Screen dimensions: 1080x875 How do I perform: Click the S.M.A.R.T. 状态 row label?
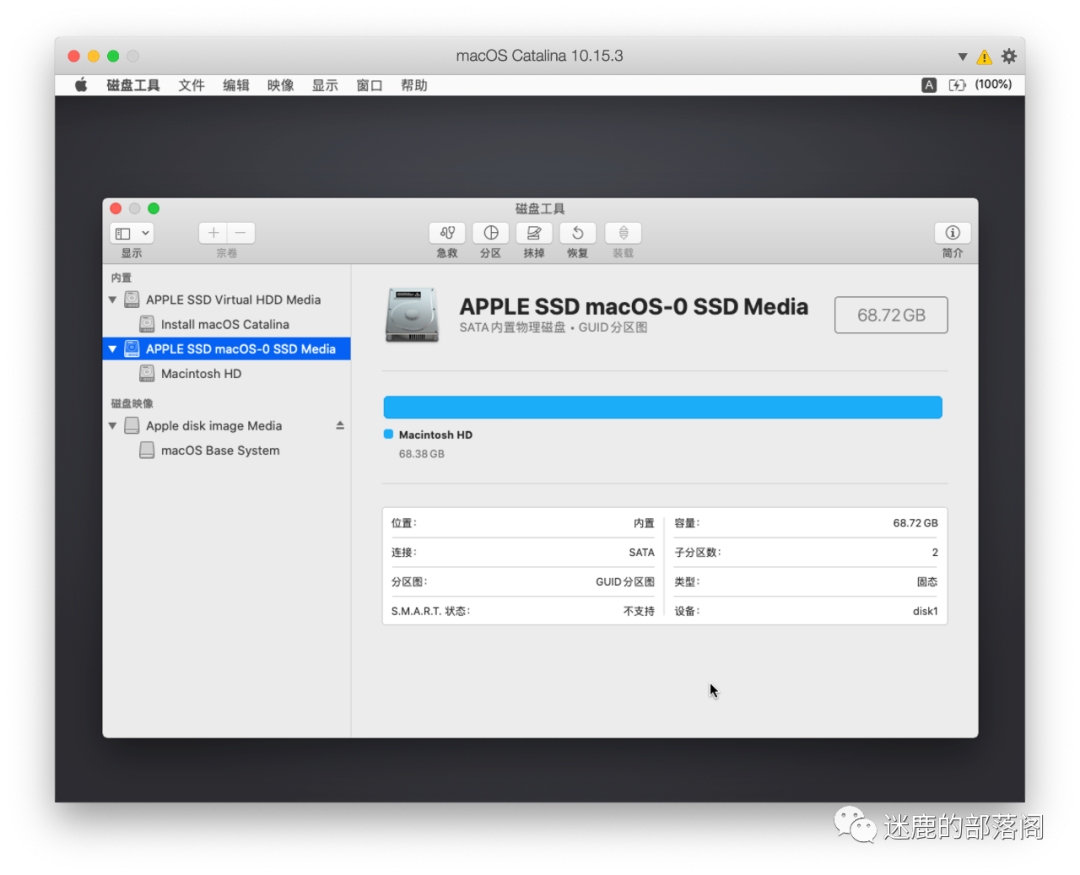(x=430, y=611)
